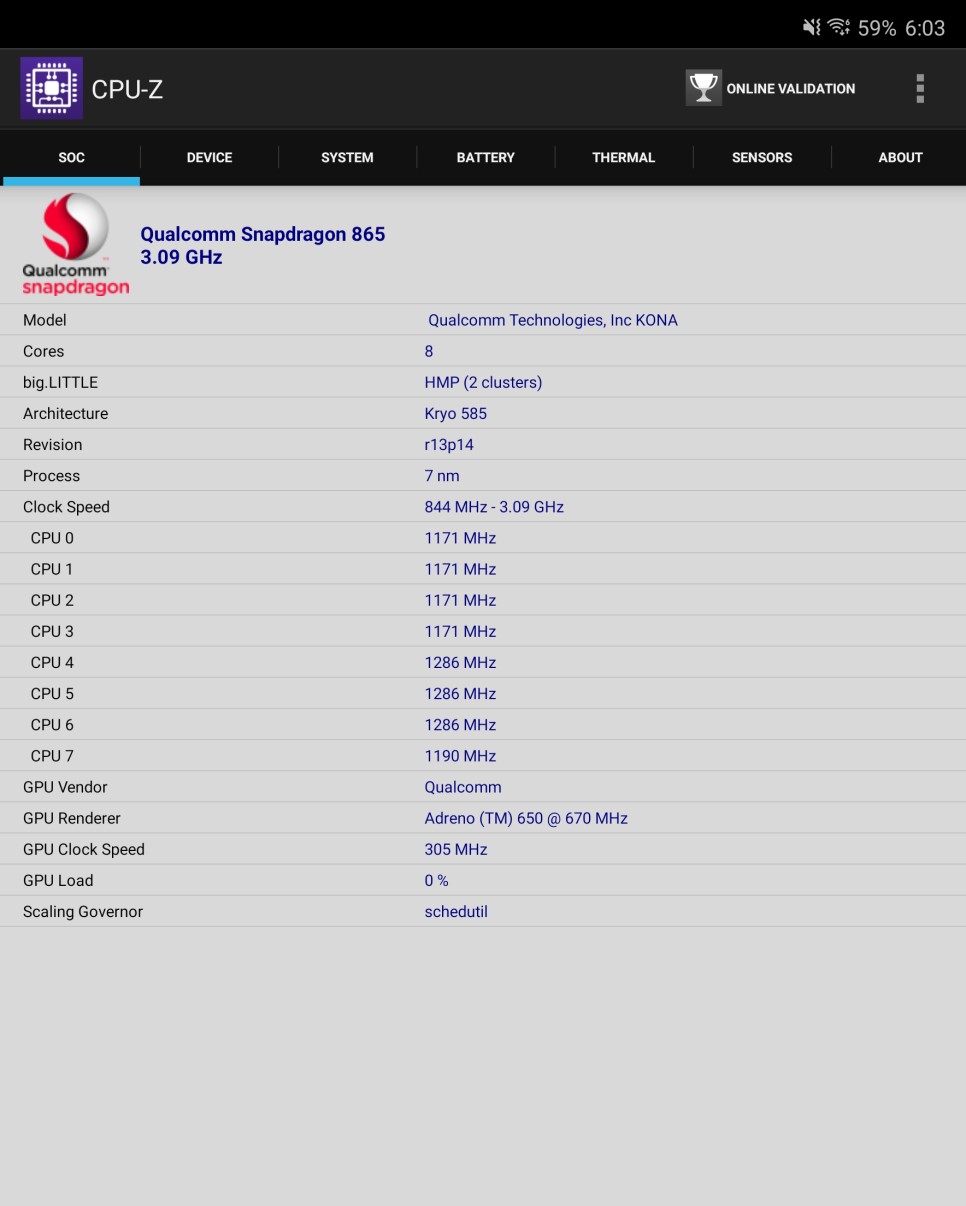Tap the HMP (2 clusters) value
This screenshot has height=1206, width=966.
[x=483, y=382]
